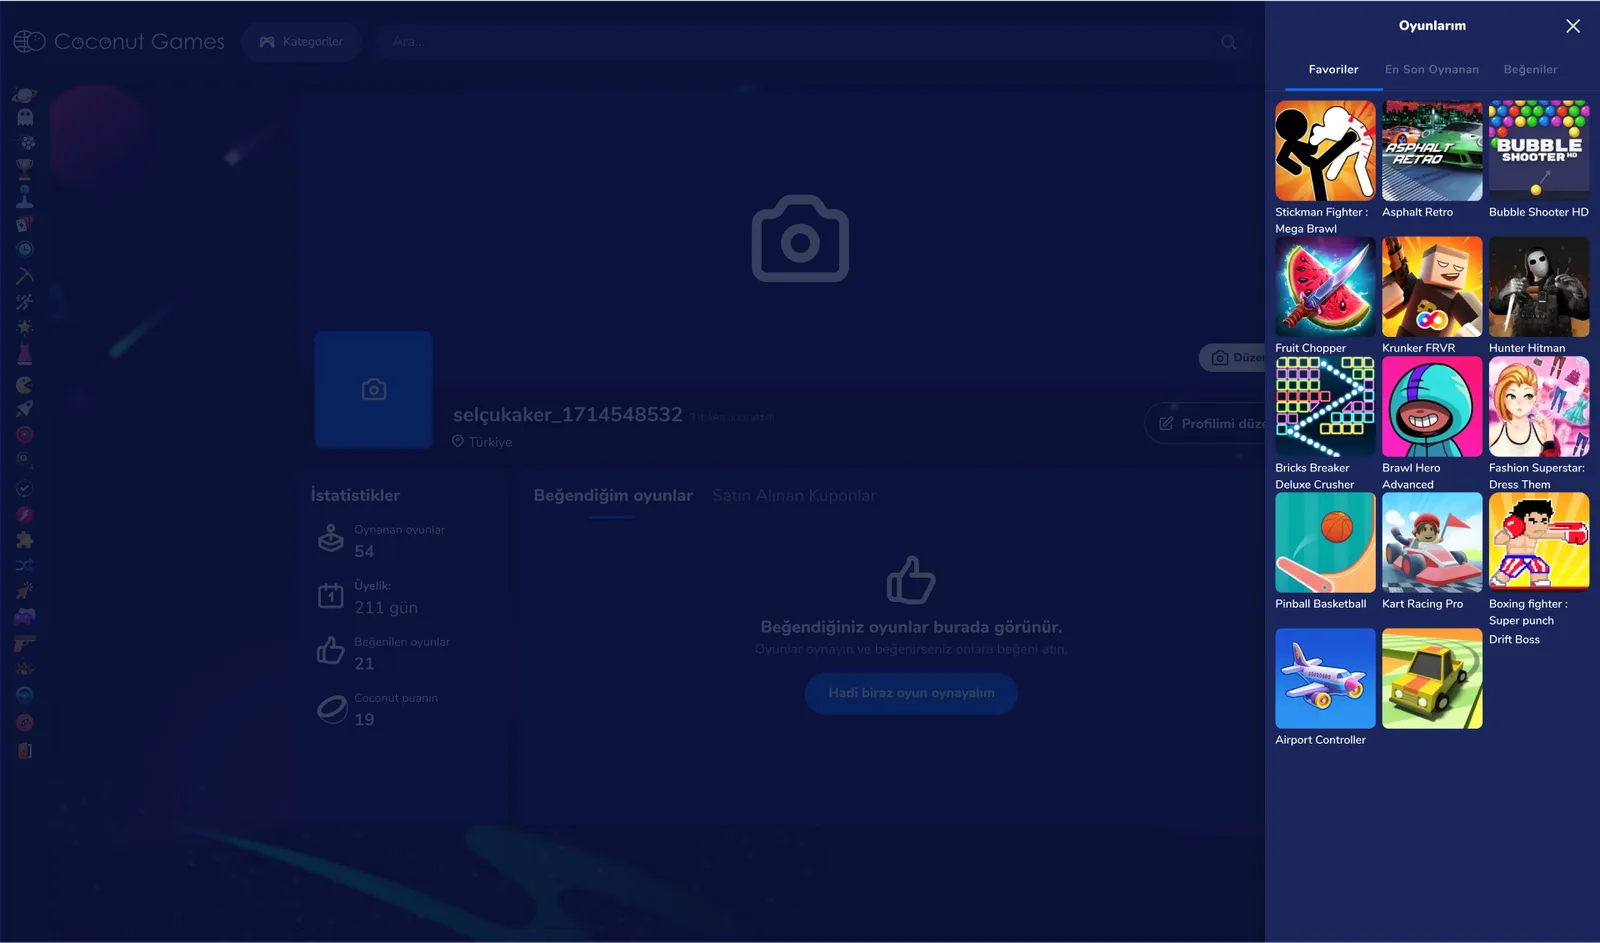The width and height of the screenshot is (1600, 943).
Task: Open Stickman Fighter: Mega Brawl game
Action: pyautogui.click(x=1325, y=151)
